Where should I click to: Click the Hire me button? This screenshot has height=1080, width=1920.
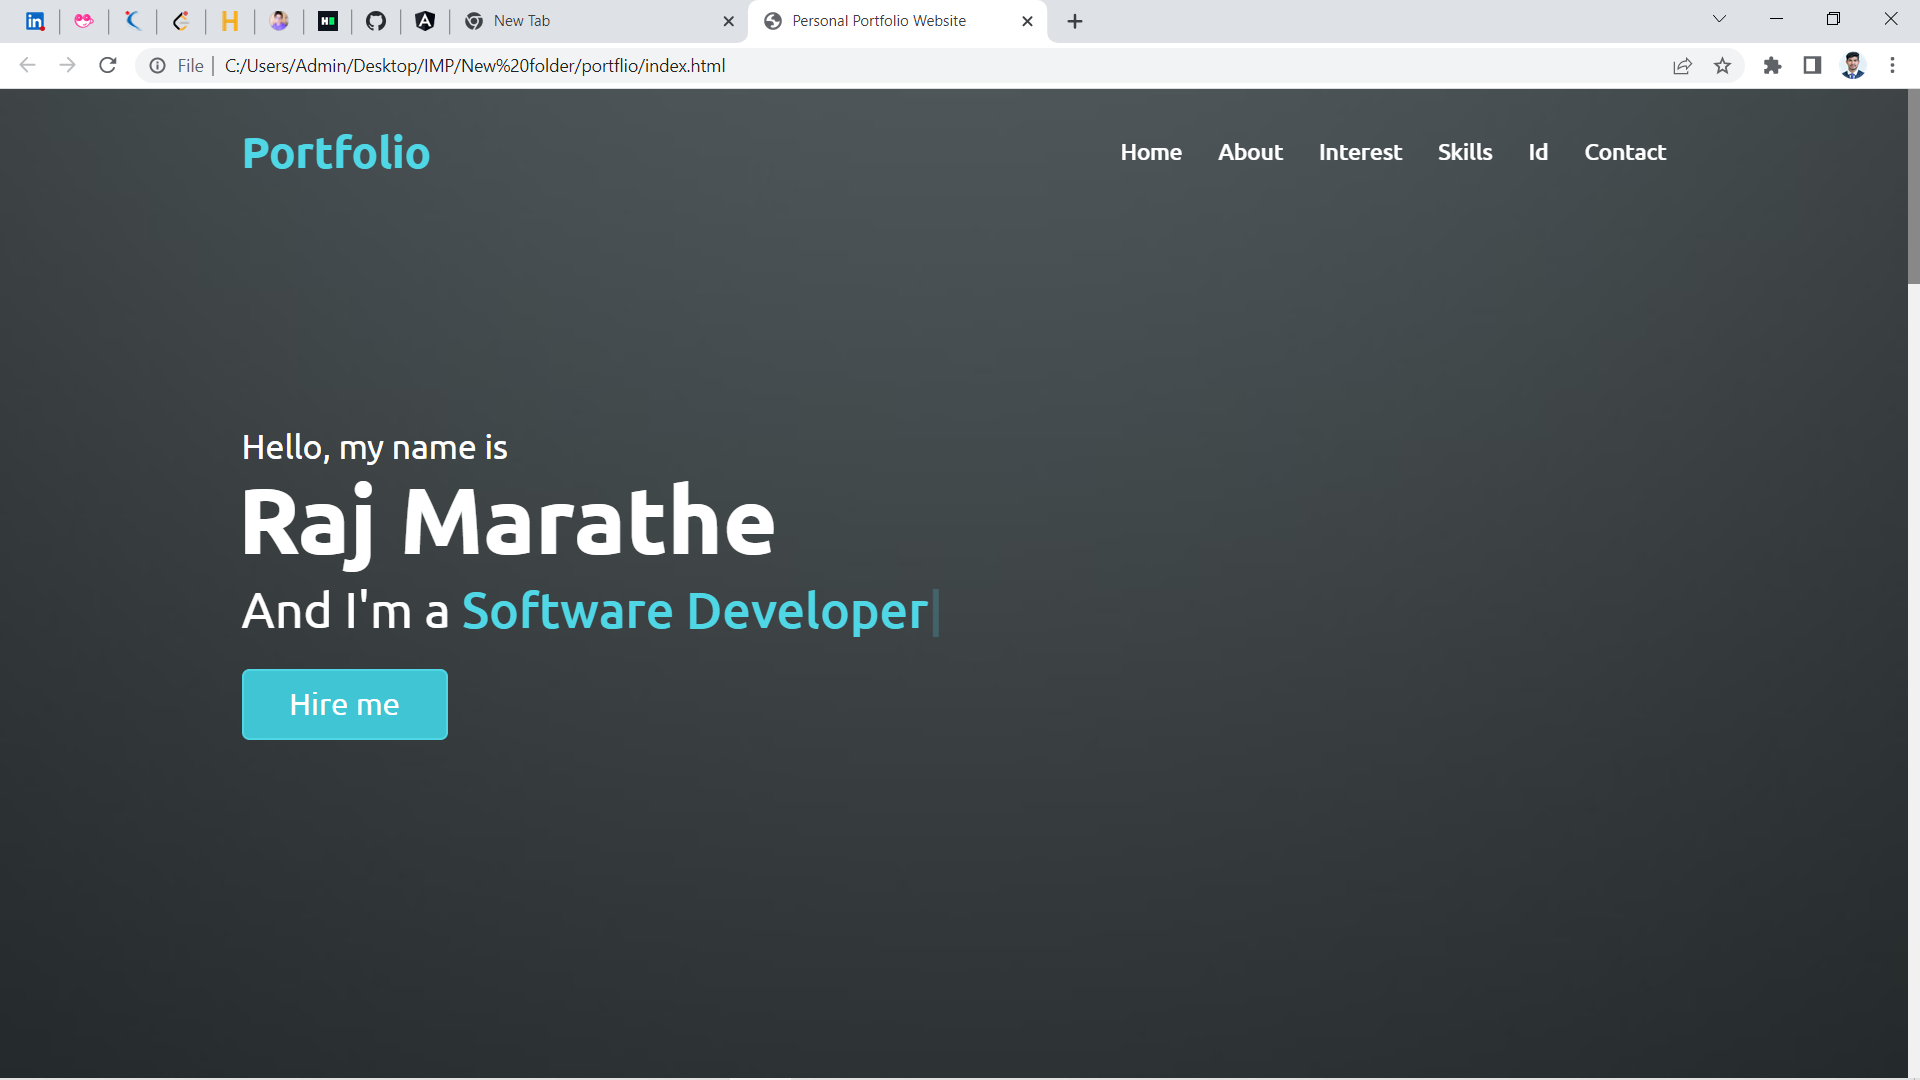(x=345, y=705)
